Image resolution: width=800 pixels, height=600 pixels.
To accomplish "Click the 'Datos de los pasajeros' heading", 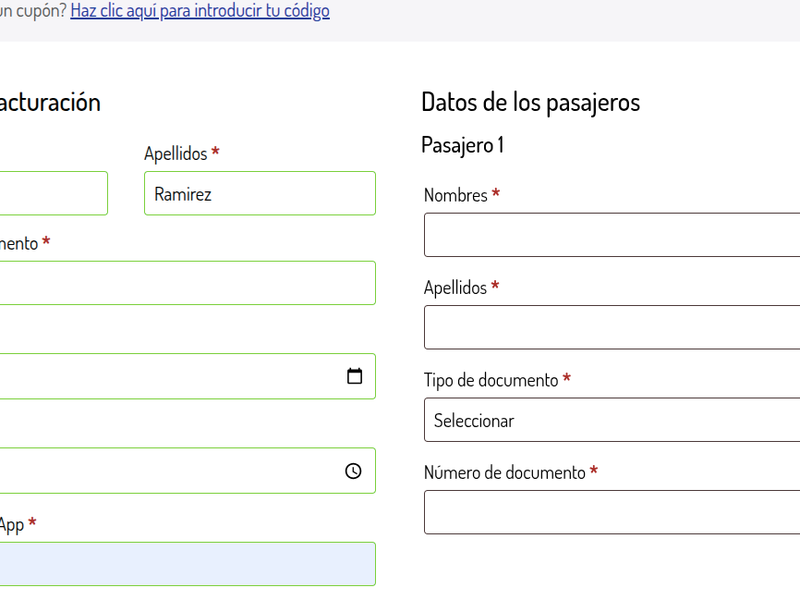I will (532, 101).
